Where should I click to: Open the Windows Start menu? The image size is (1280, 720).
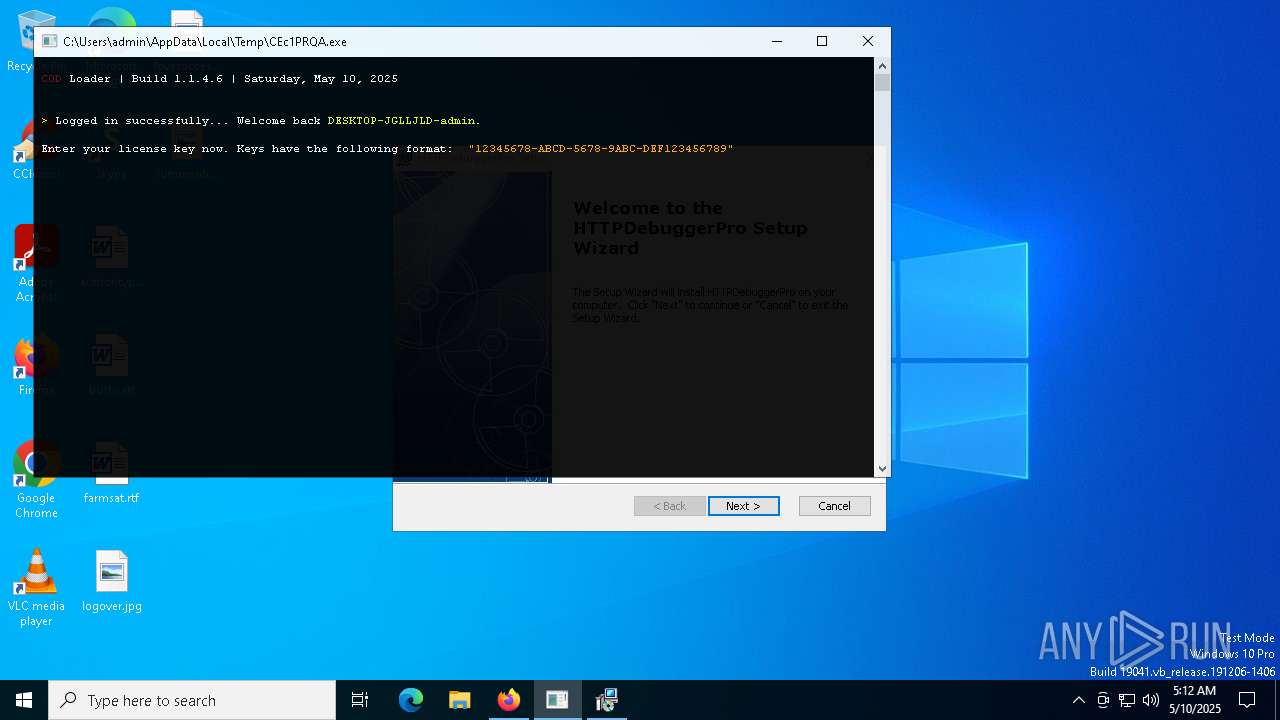[24, 700]
